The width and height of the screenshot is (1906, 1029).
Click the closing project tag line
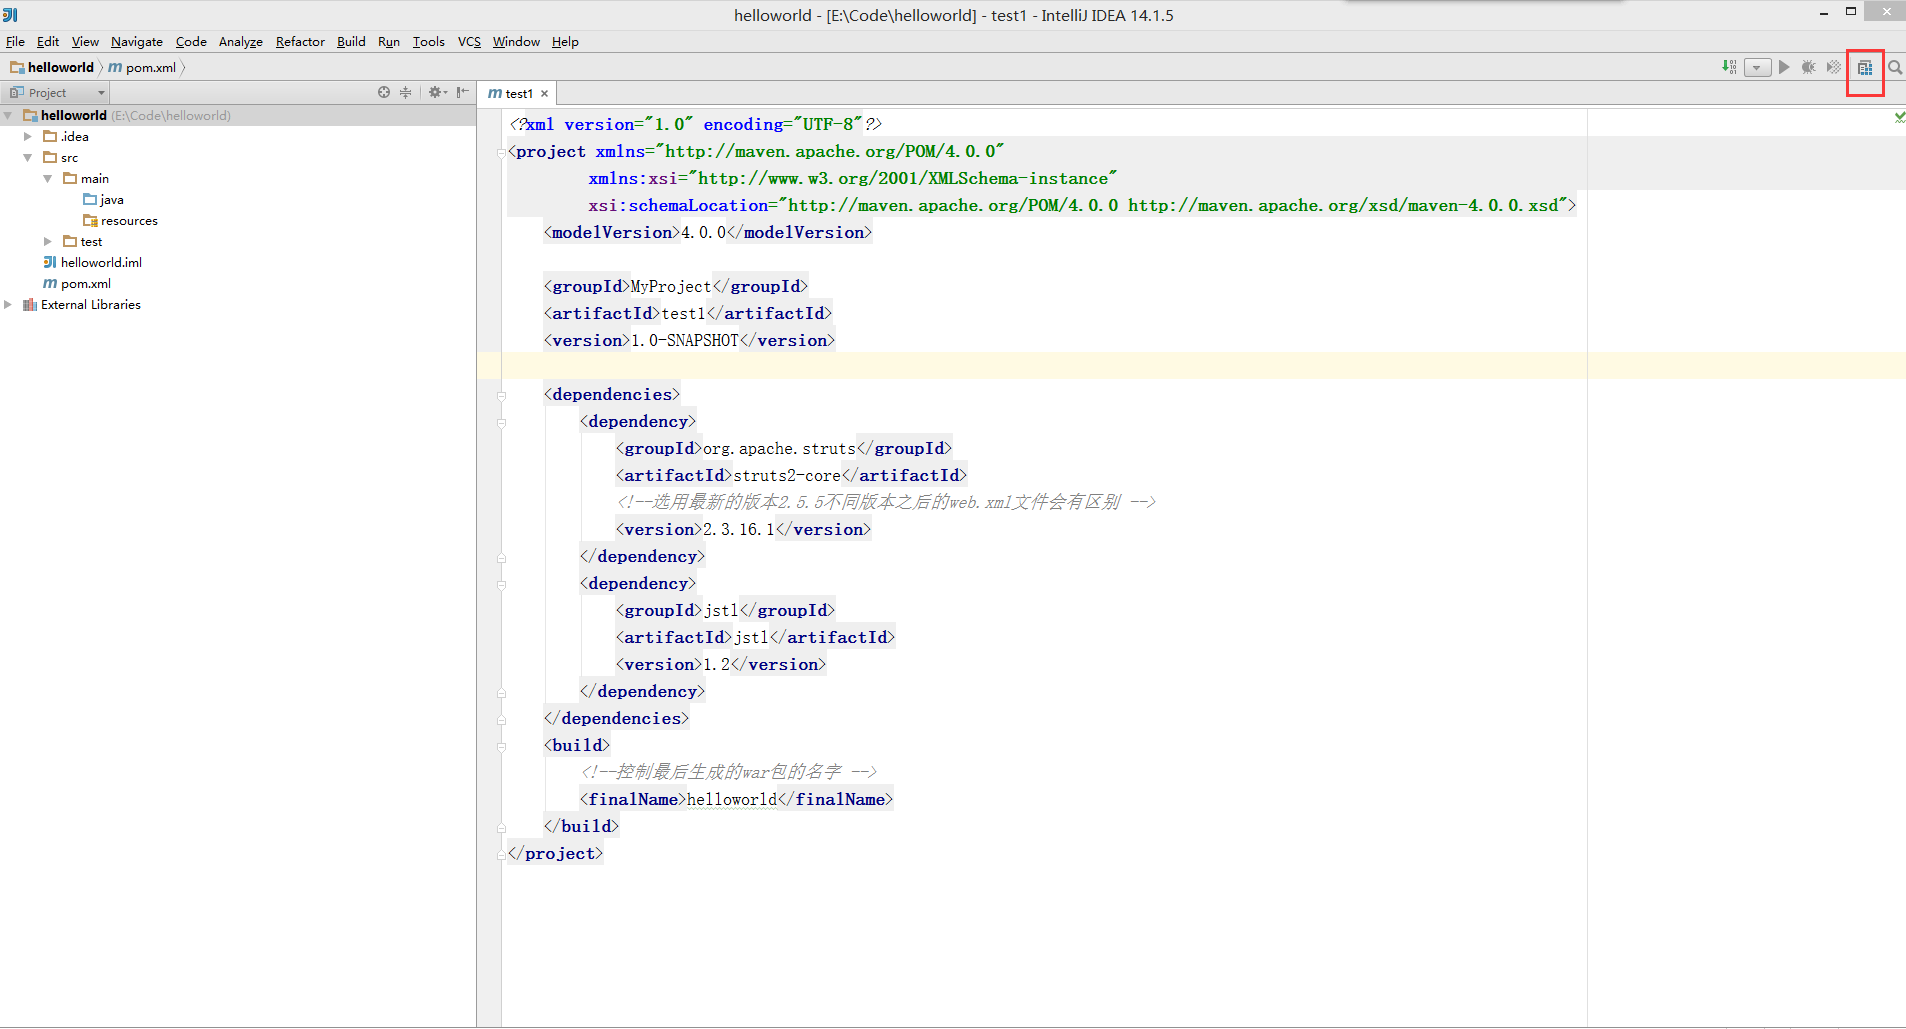point(556,854)
